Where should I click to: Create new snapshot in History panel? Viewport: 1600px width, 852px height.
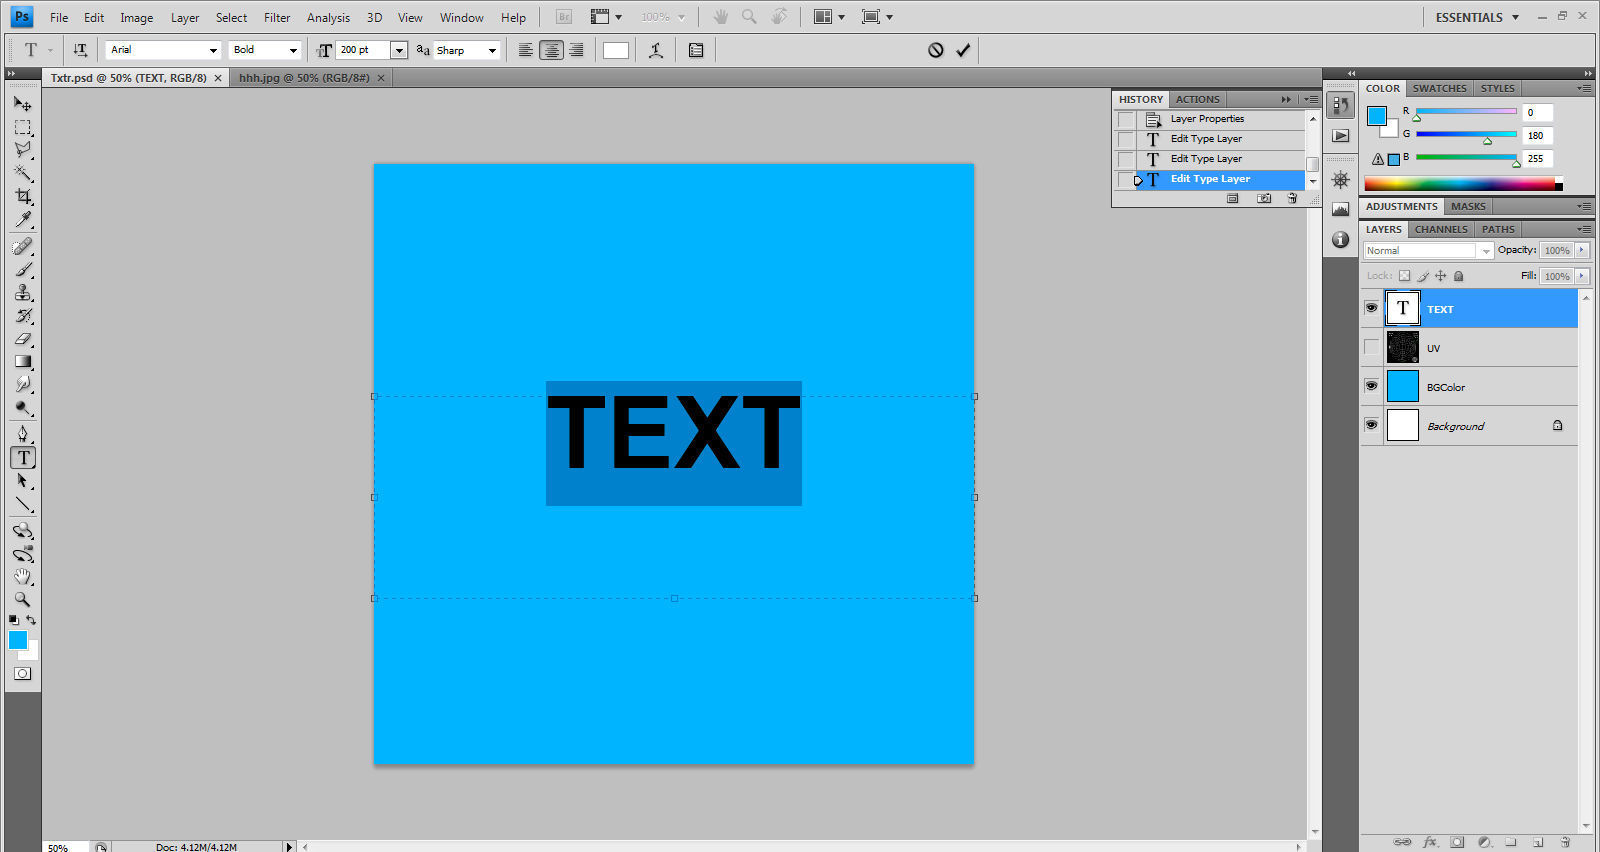click(x=1264, y=199)
